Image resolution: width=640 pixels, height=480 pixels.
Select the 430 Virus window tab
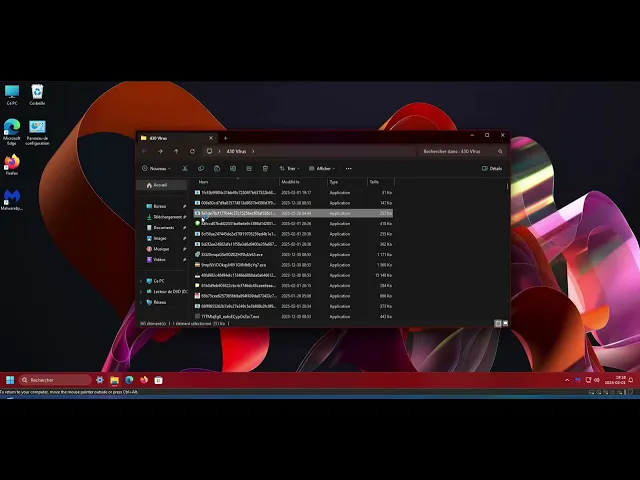[176, 138]
